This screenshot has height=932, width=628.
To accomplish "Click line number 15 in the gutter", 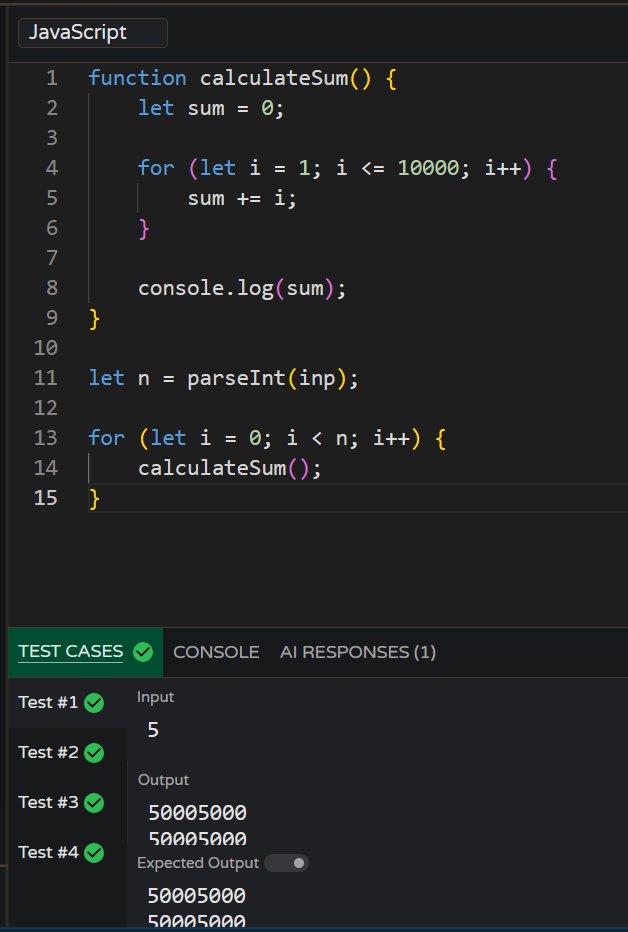I will point(46,498).
